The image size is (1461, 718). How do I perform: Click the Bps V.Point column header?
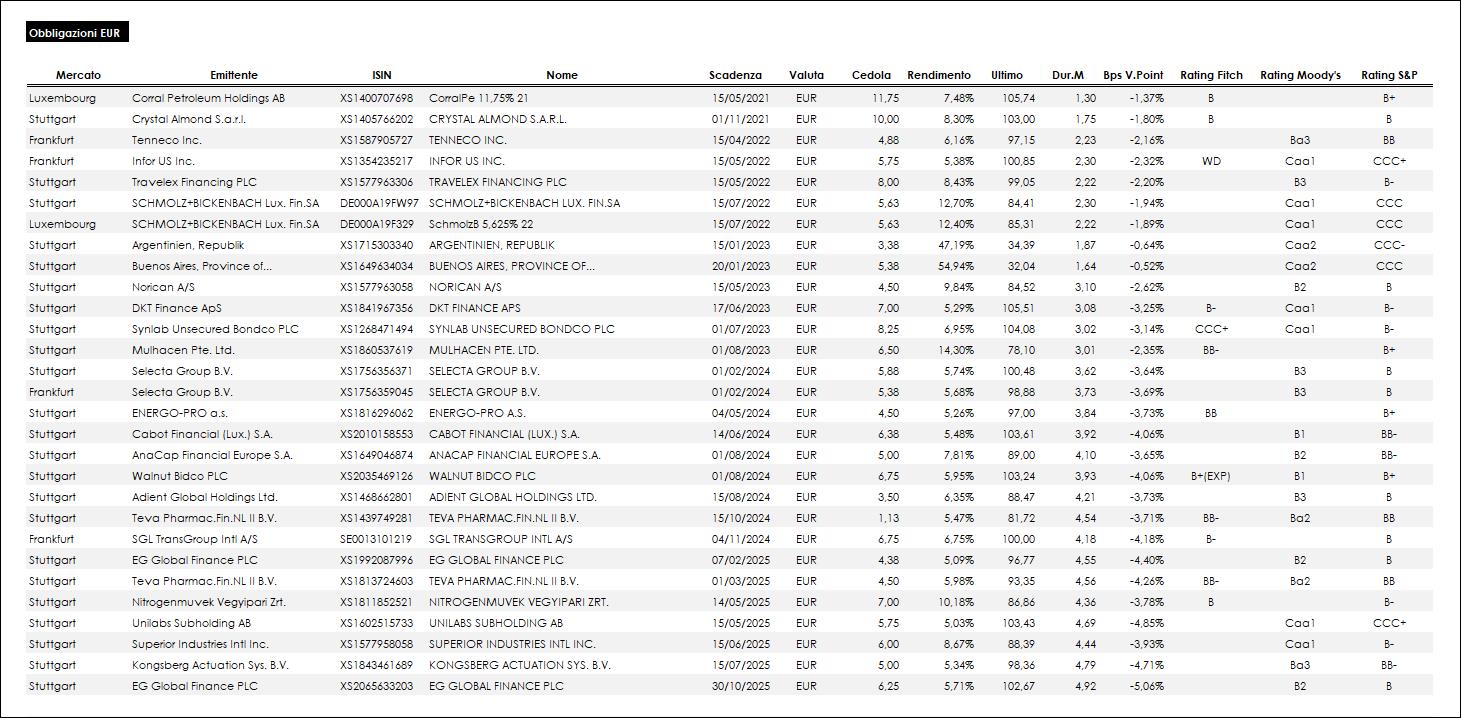click(1133, 75)
